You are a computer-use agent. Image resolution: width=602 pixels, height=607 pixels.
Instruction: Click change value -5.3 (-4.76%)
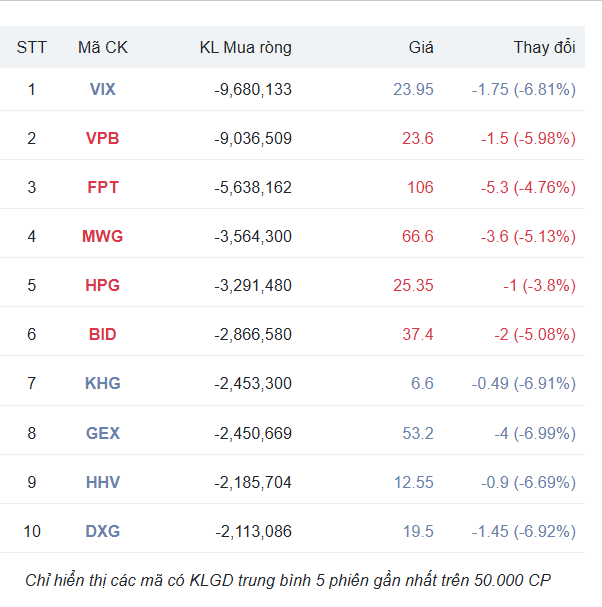(528, 188)
